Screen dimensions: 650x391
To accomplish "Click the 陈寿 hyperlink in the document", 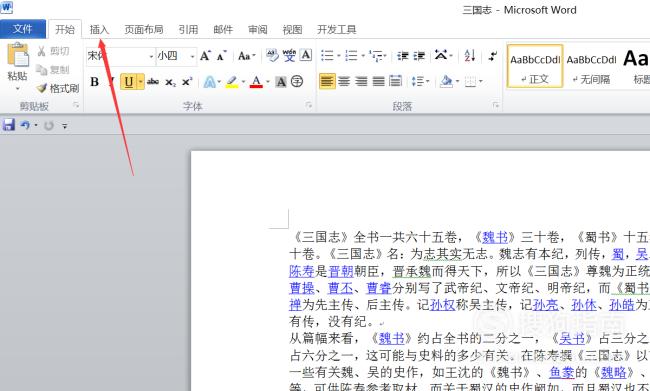I will [302, 271].
